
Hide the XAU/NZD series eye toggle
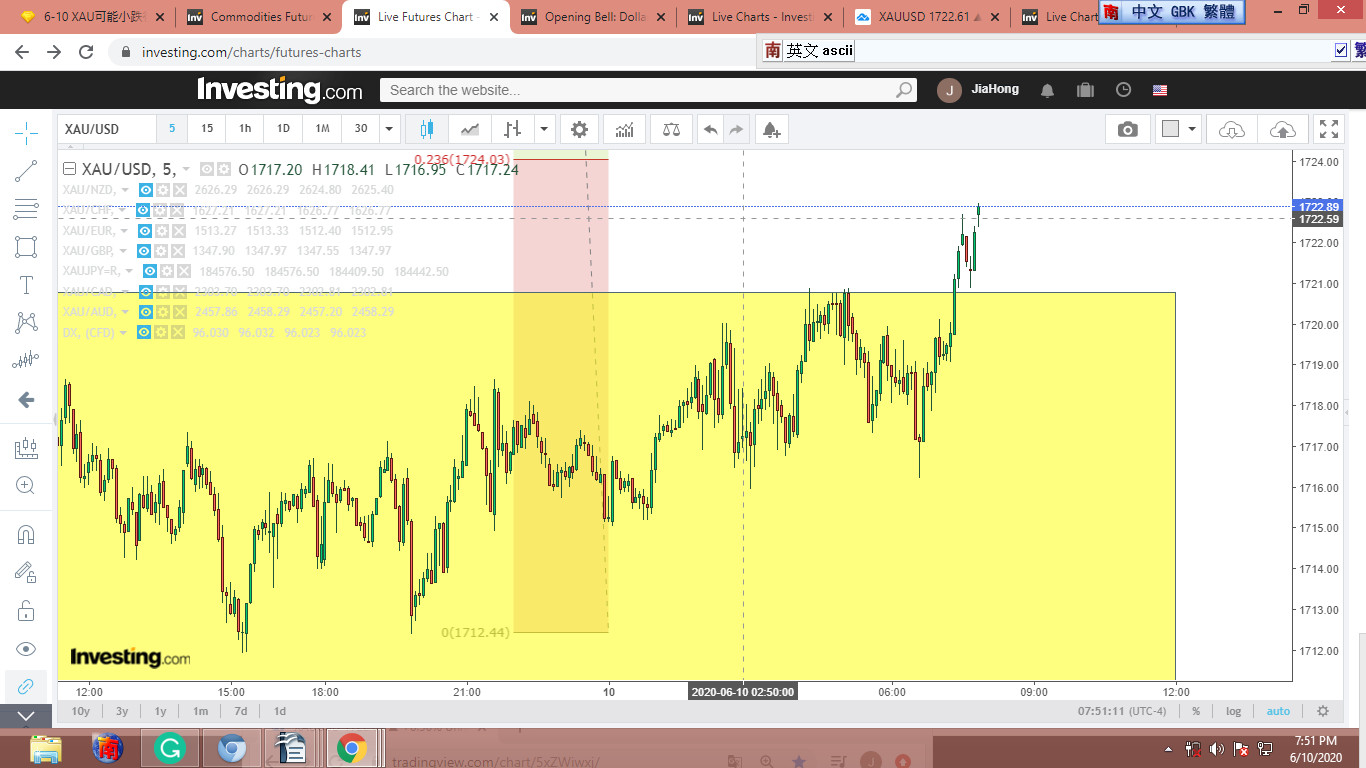tap(146, 190)
